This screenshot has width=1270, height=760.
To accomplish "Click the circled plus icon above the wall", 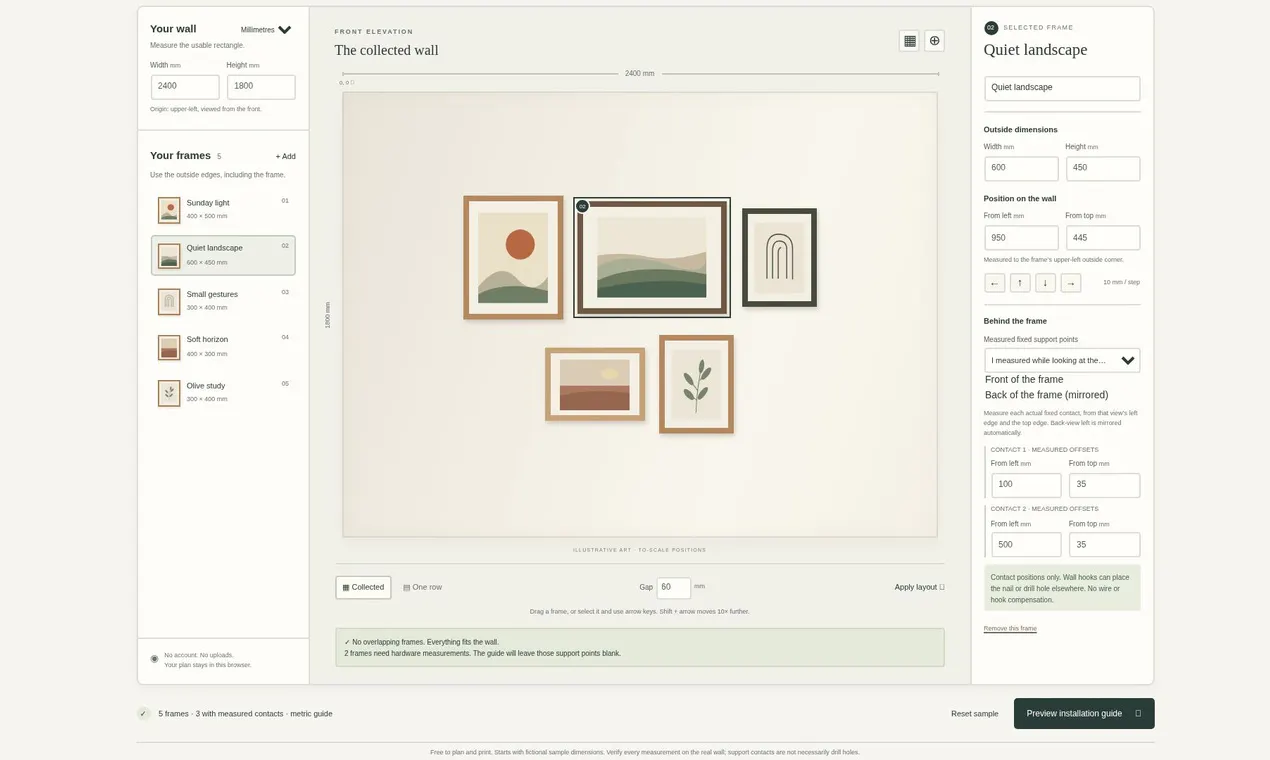I will point(935,41).
